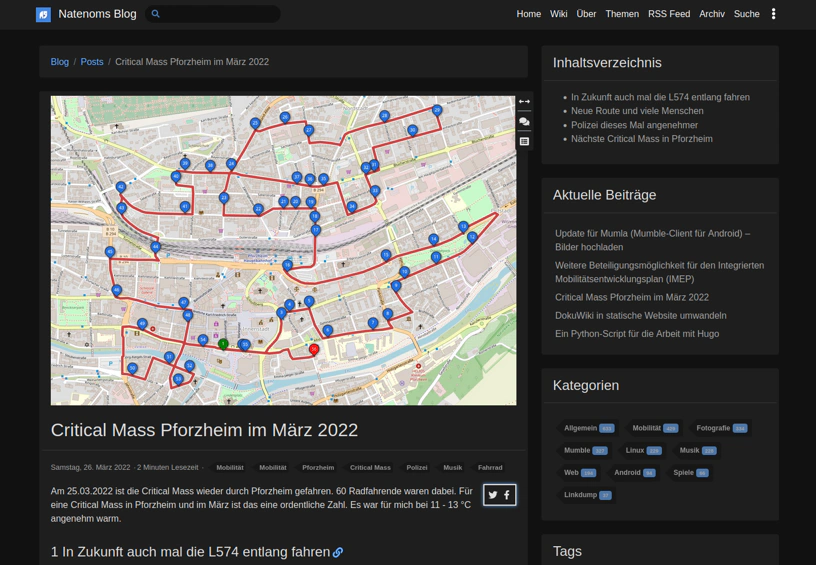Open the Archiv page
816x565 pixels.
(x=711, y=14)
